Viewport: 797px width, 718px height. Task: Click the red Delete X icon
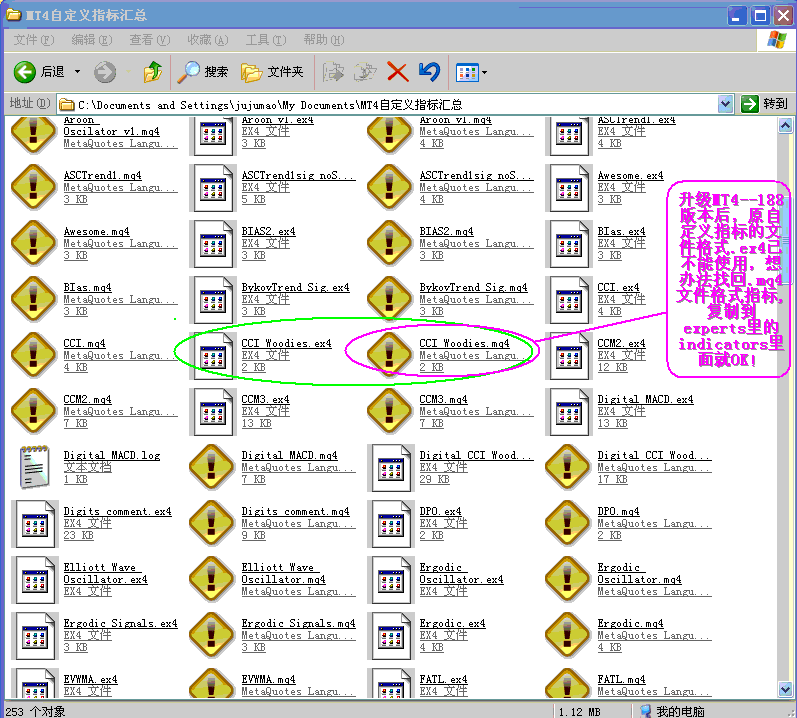397,72
